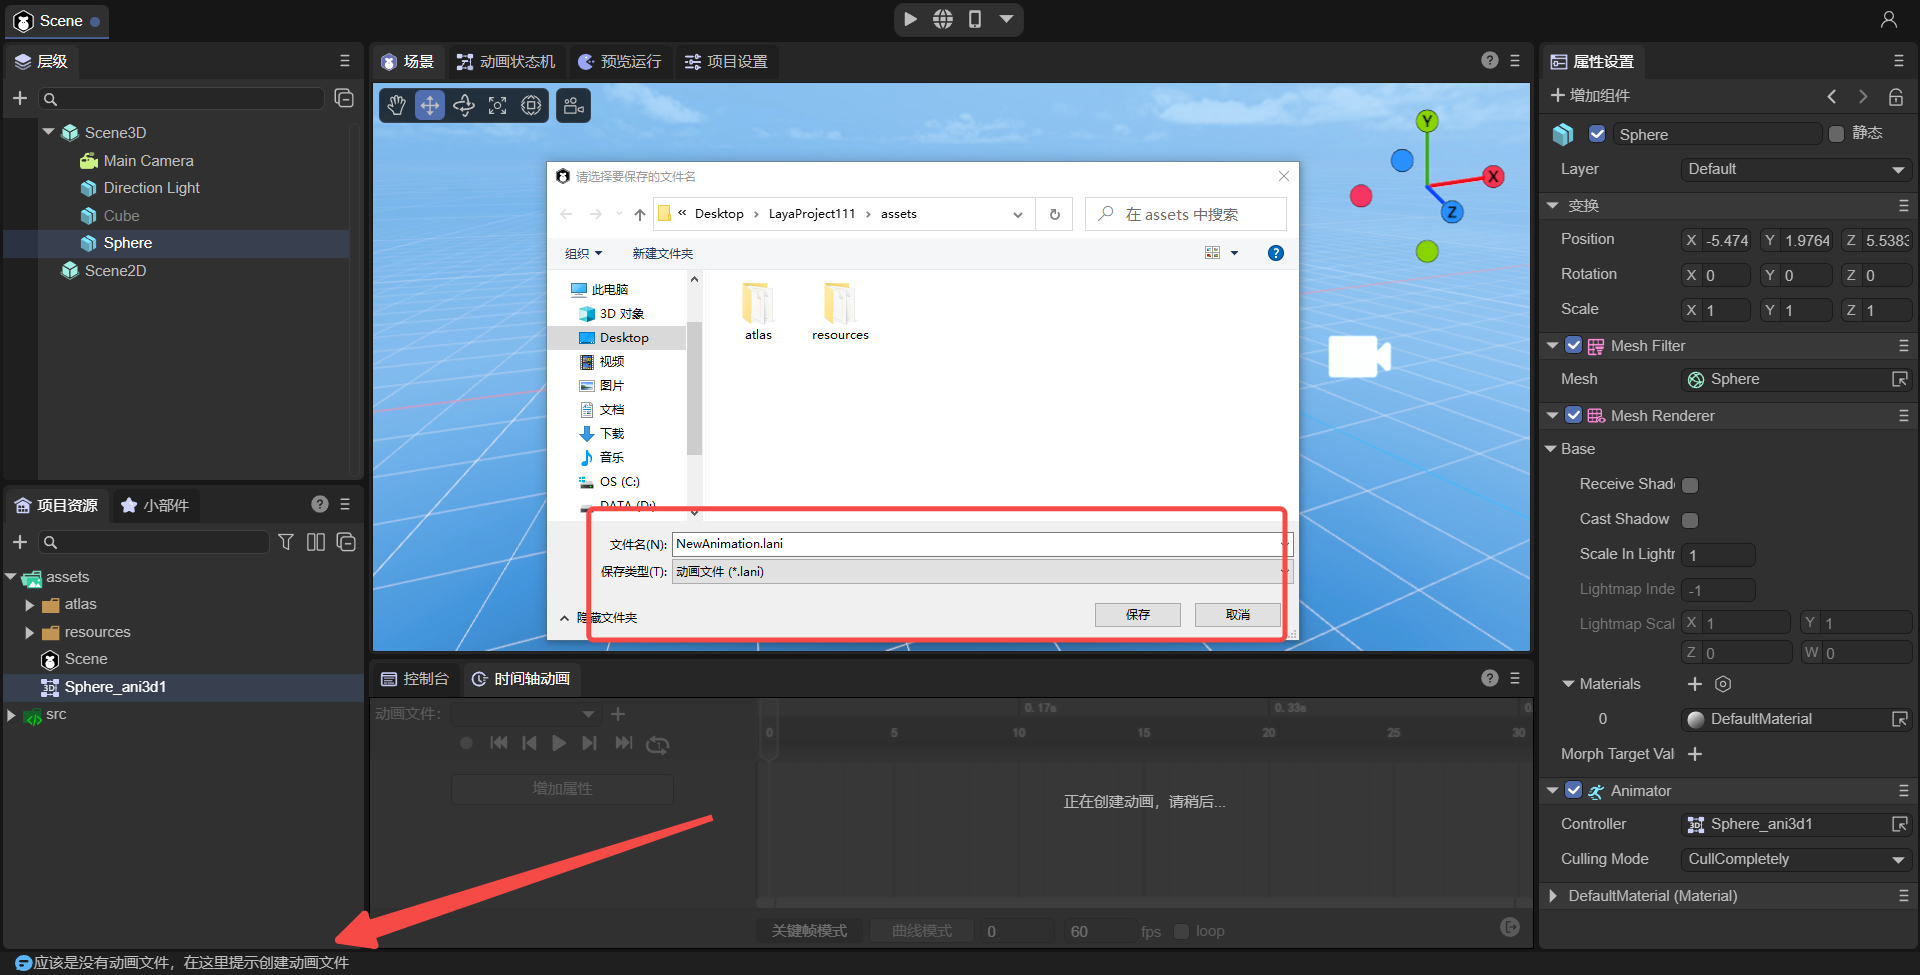Expand the resources folder in assets tree

pos(29,633)
